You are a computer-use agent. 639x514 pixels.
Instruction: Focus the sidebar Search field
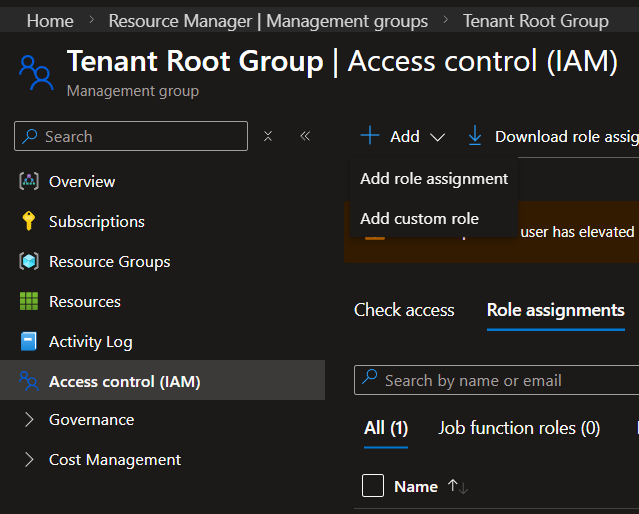click(x=131, y=136)
